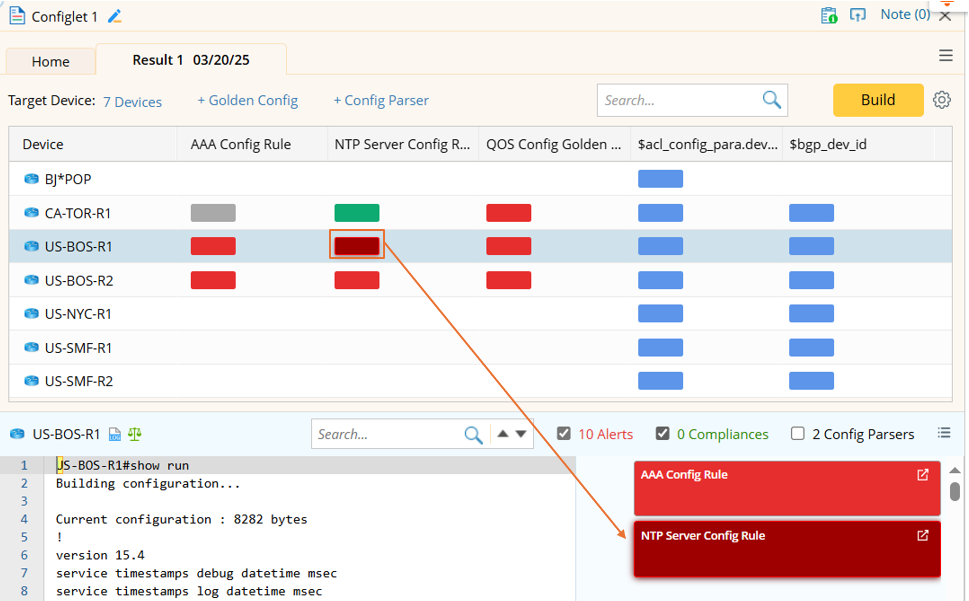This screenshot has width=969, height=601.
Task: Jump to previous search match arrow
Action: [x=503, y=434]
